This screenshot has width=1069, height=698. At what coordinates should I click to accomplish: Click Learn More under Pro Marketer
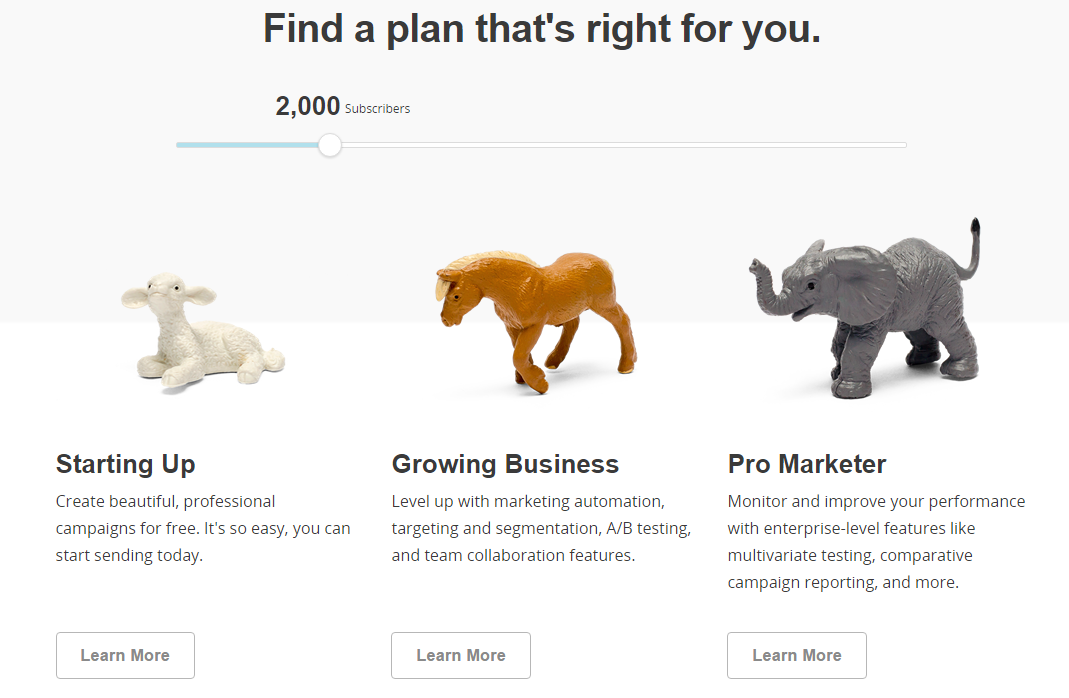pos(797,655)
